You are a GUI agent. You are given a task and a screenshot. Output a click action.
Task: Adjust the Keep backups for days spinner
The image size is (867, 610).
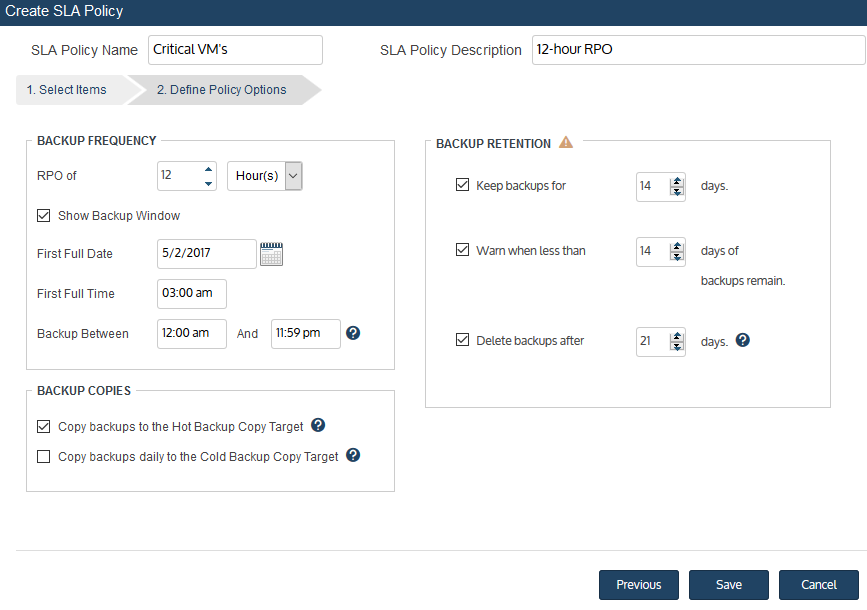pyautogui.click(x=677, y=186)
